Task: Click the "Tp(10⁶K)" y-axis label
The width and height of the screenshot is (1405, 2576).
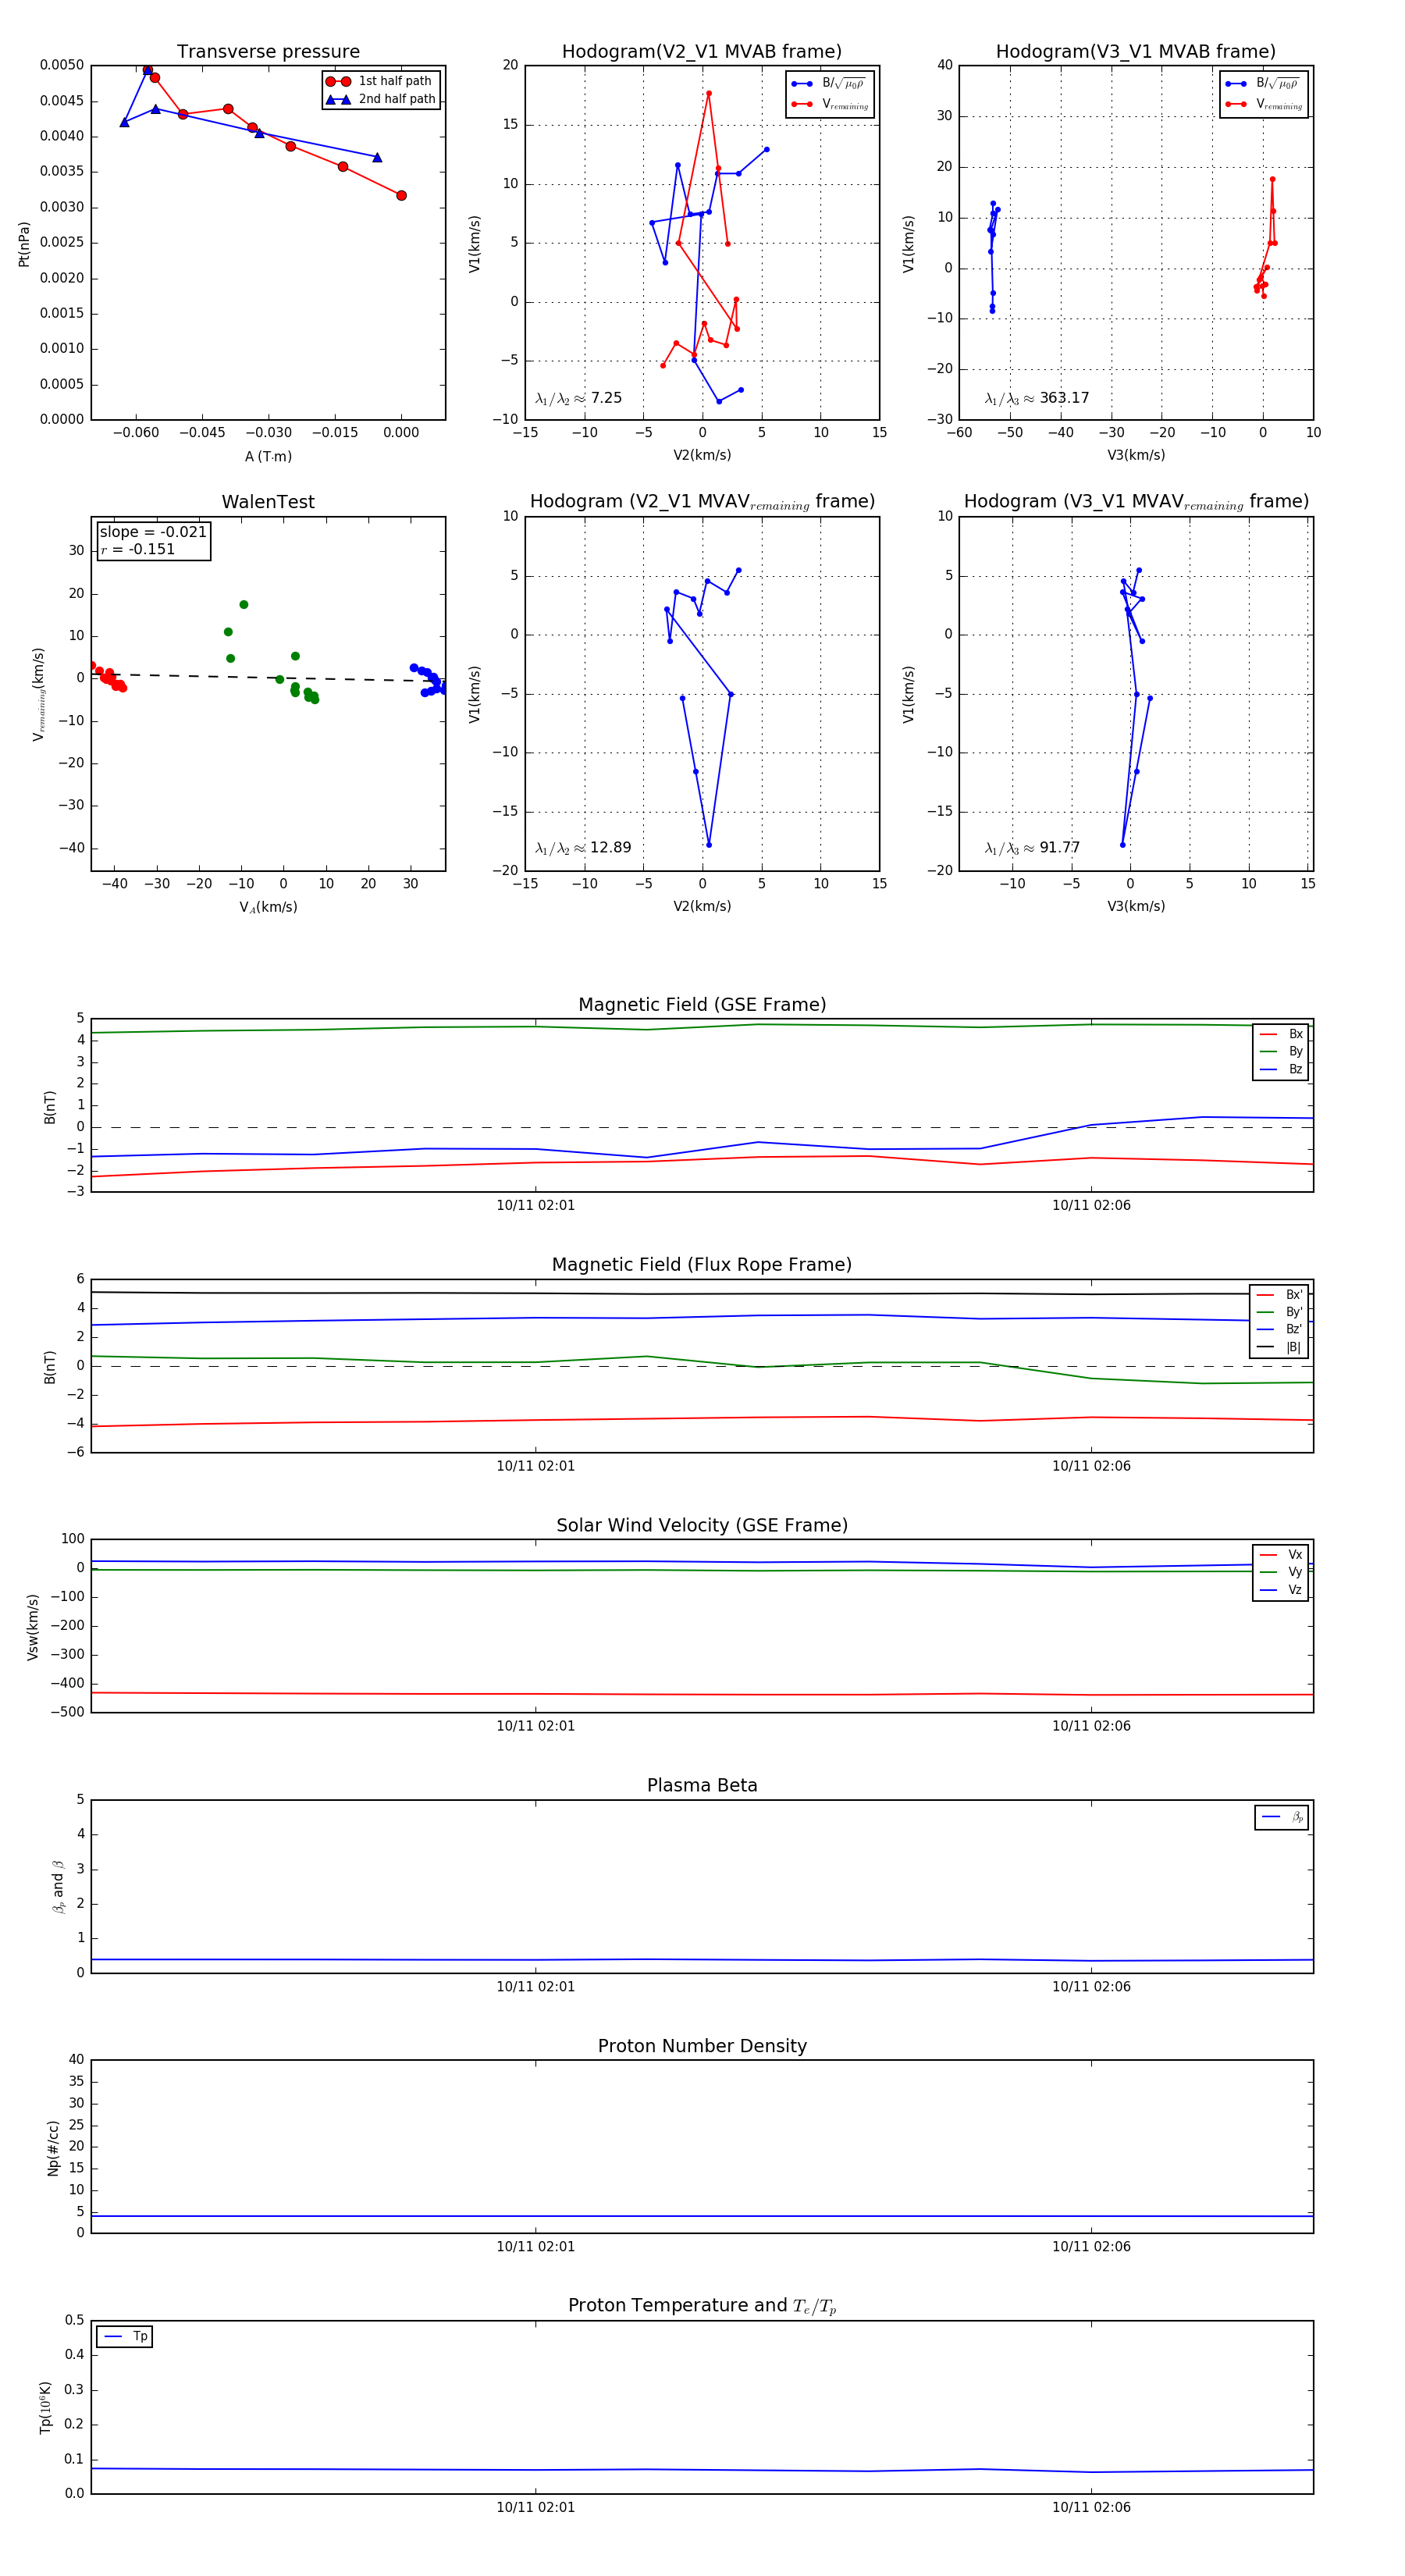Action: pos(45,2408)
